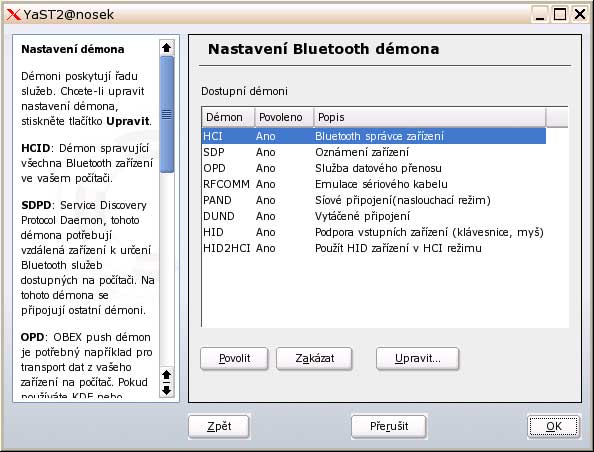Click the help panel scroll-up arrow
The height and width of the screenshot is (452, 594).
click(x=167, y=48)
